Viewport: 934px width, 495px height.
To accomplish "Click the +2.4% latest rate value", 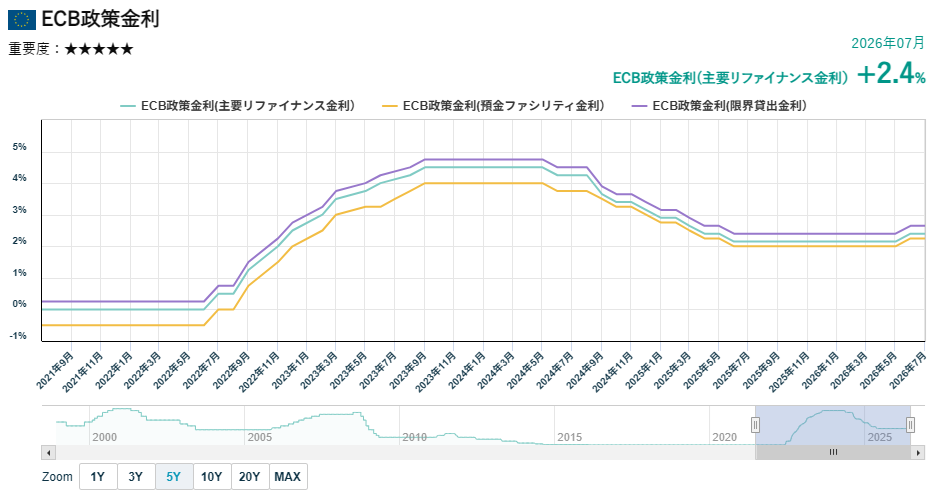I will pyautogui.click(x=891, y=74).
